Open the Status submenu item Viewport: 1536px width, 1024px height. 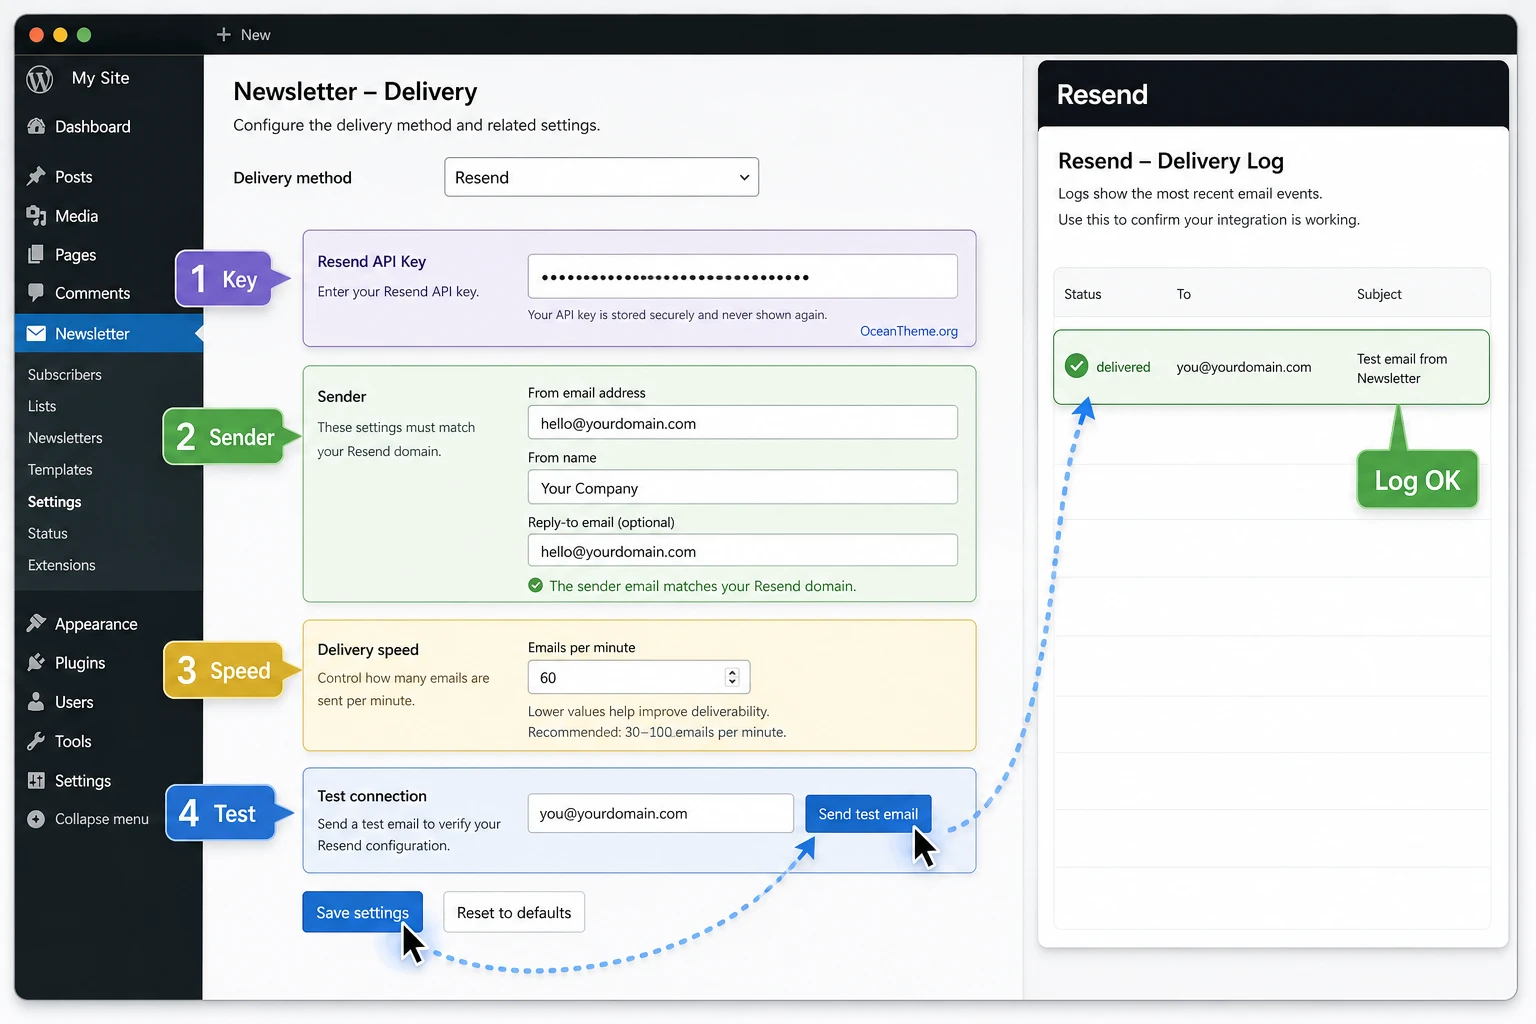pos(48,533)
